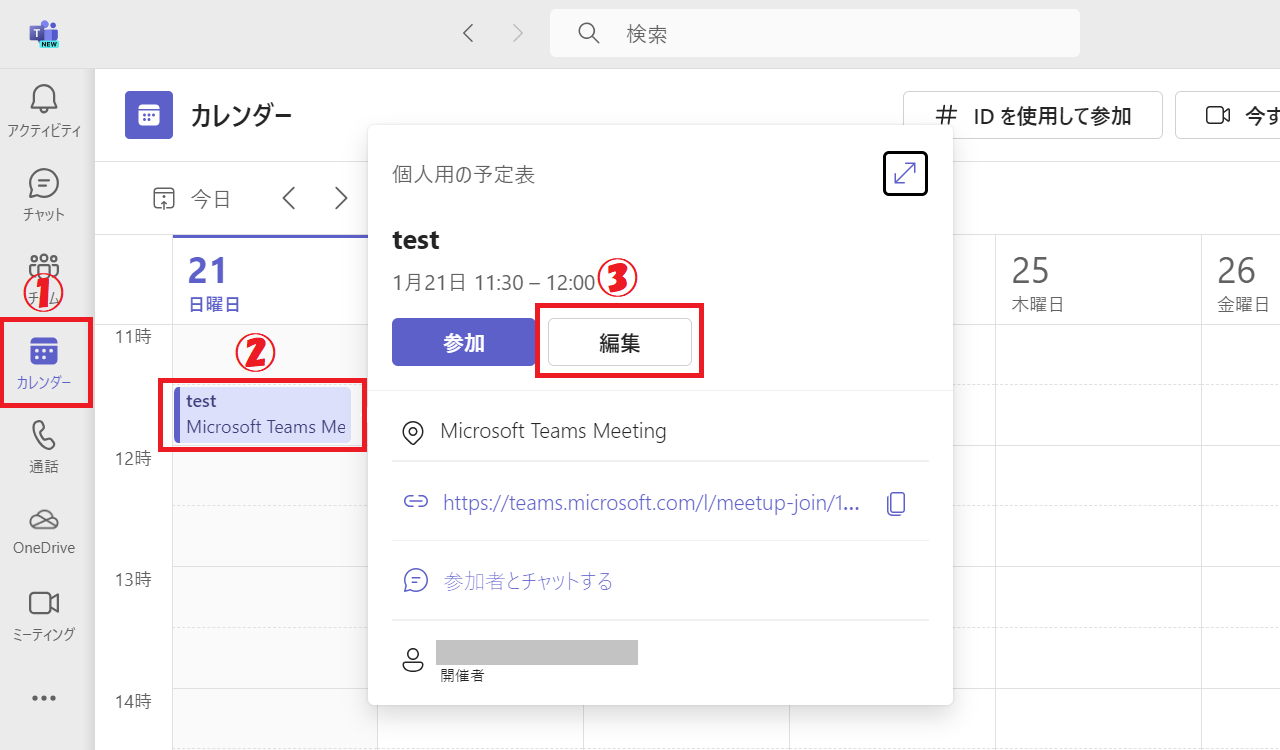Click the 個人用の予定表 label
1280x750 pixels.
point(463,175)
